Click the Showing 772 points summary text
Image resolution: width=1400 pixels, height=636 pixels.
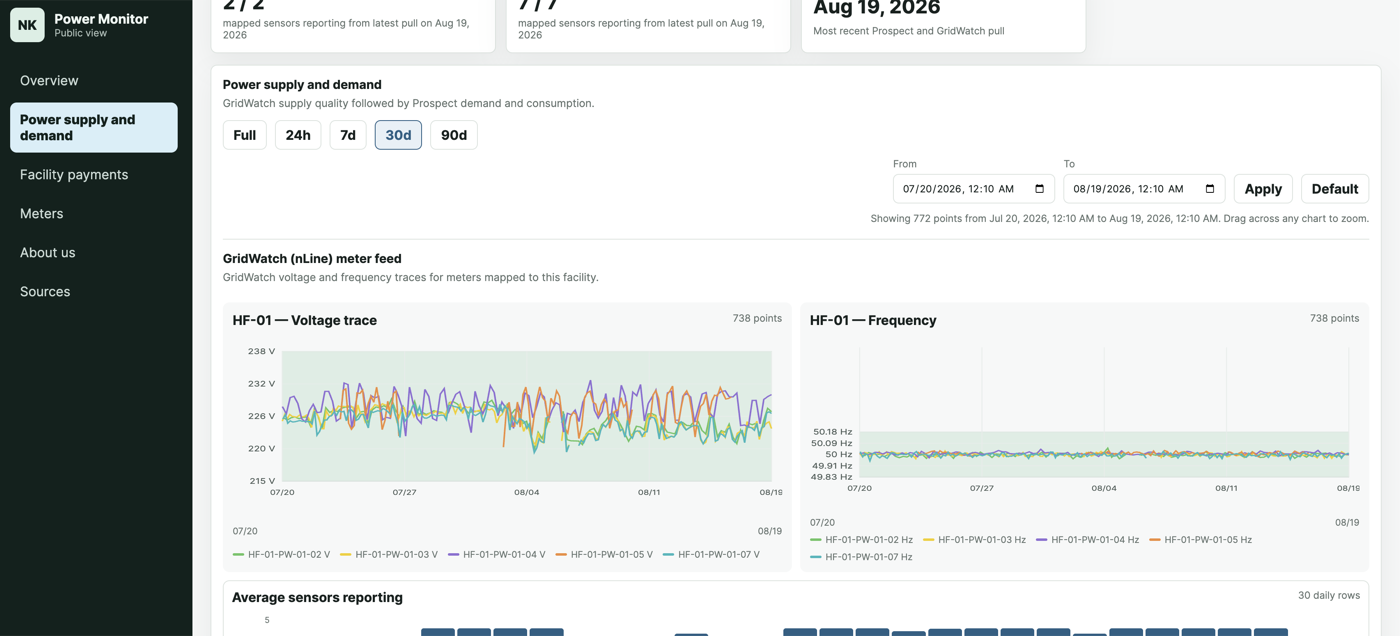click(1119, 219)
